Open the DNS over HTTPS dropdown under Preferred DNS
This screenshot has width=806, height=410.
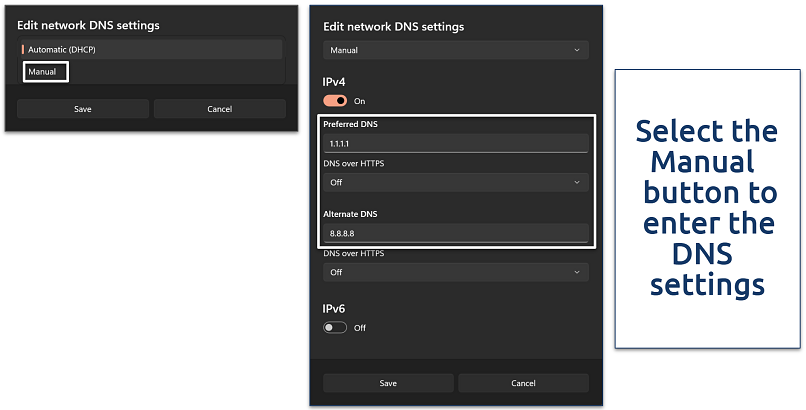[455, 183]
